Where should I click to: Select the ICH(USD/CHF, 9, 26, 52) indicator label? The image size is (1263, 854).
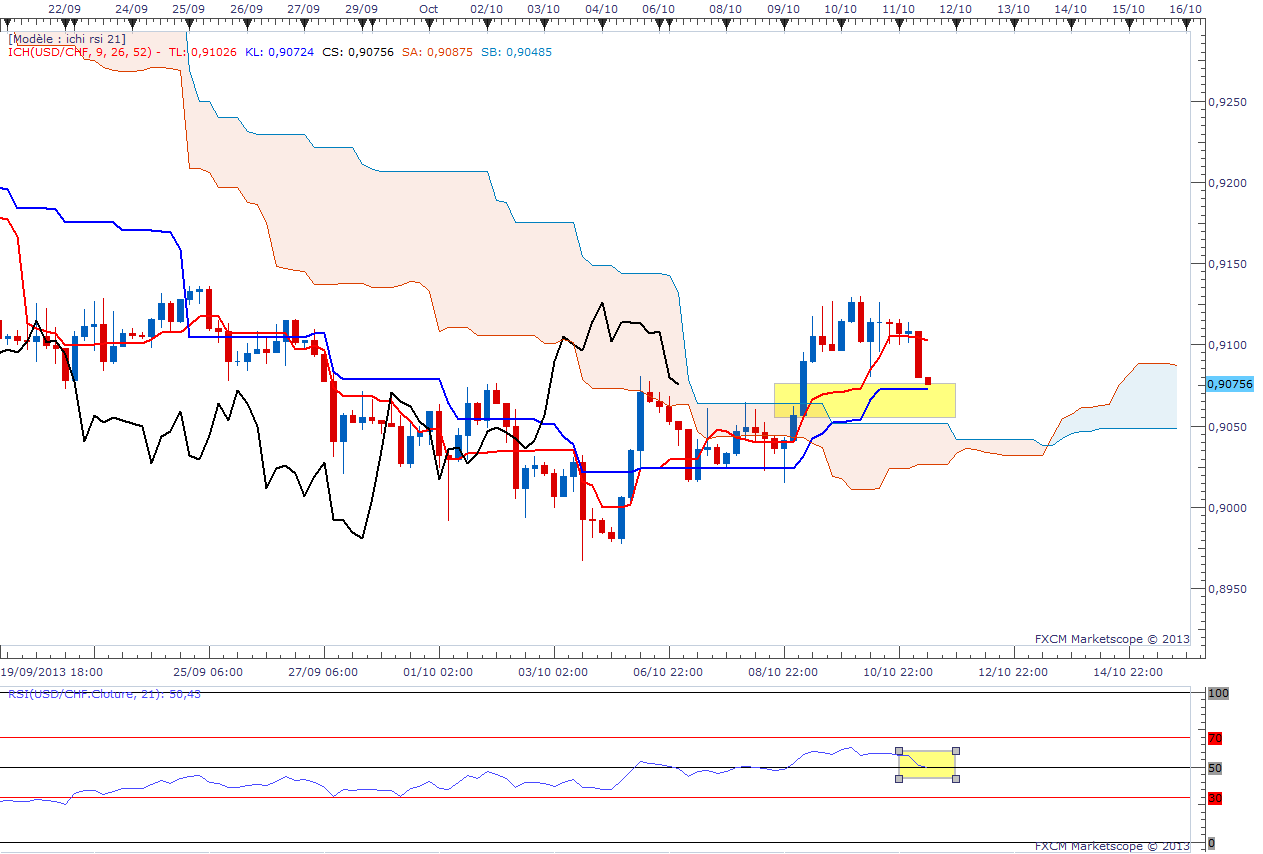[x=80, y=52]
